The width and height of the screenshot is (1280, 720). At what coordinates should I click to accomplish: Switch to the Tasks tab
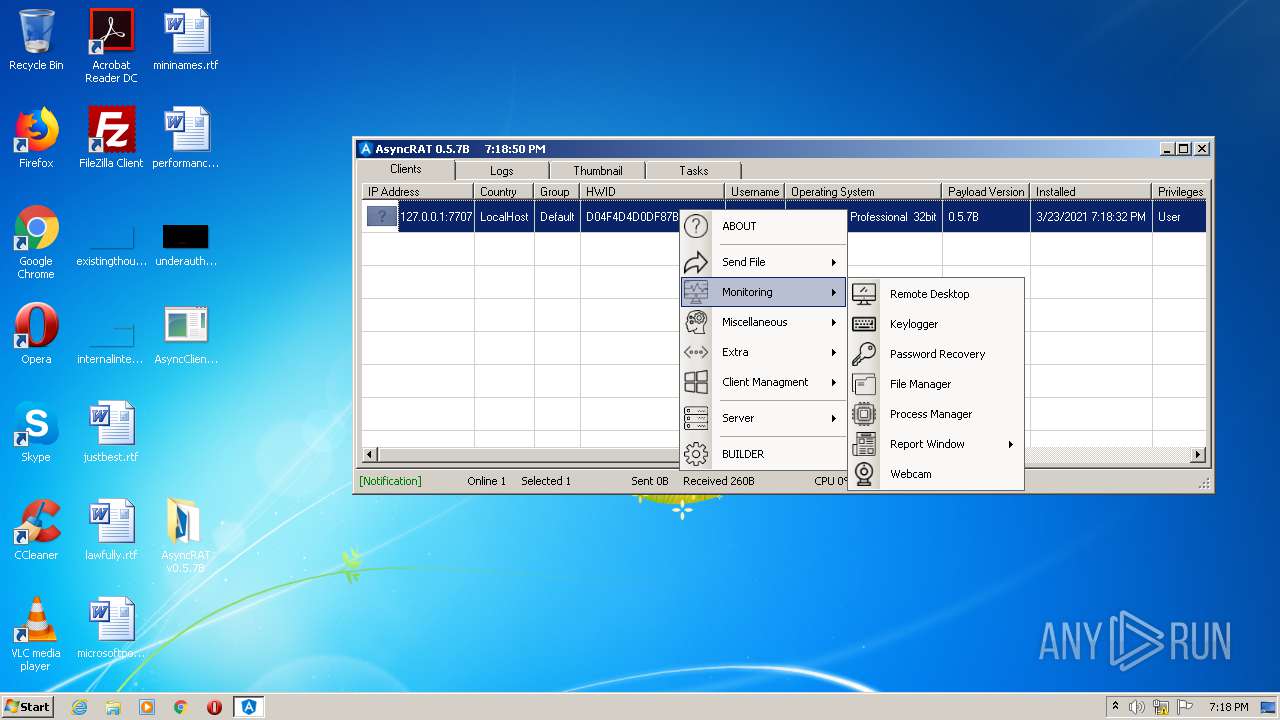click(693, 171)
